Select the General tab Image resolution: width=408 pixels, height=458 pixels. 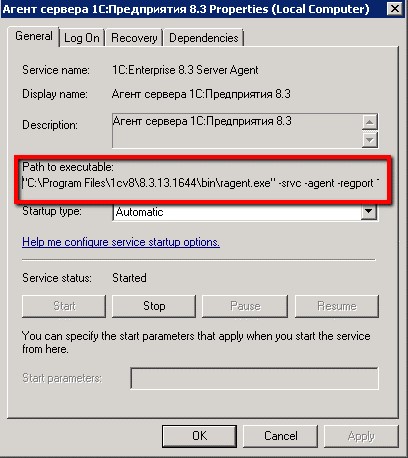pos(34,36)
